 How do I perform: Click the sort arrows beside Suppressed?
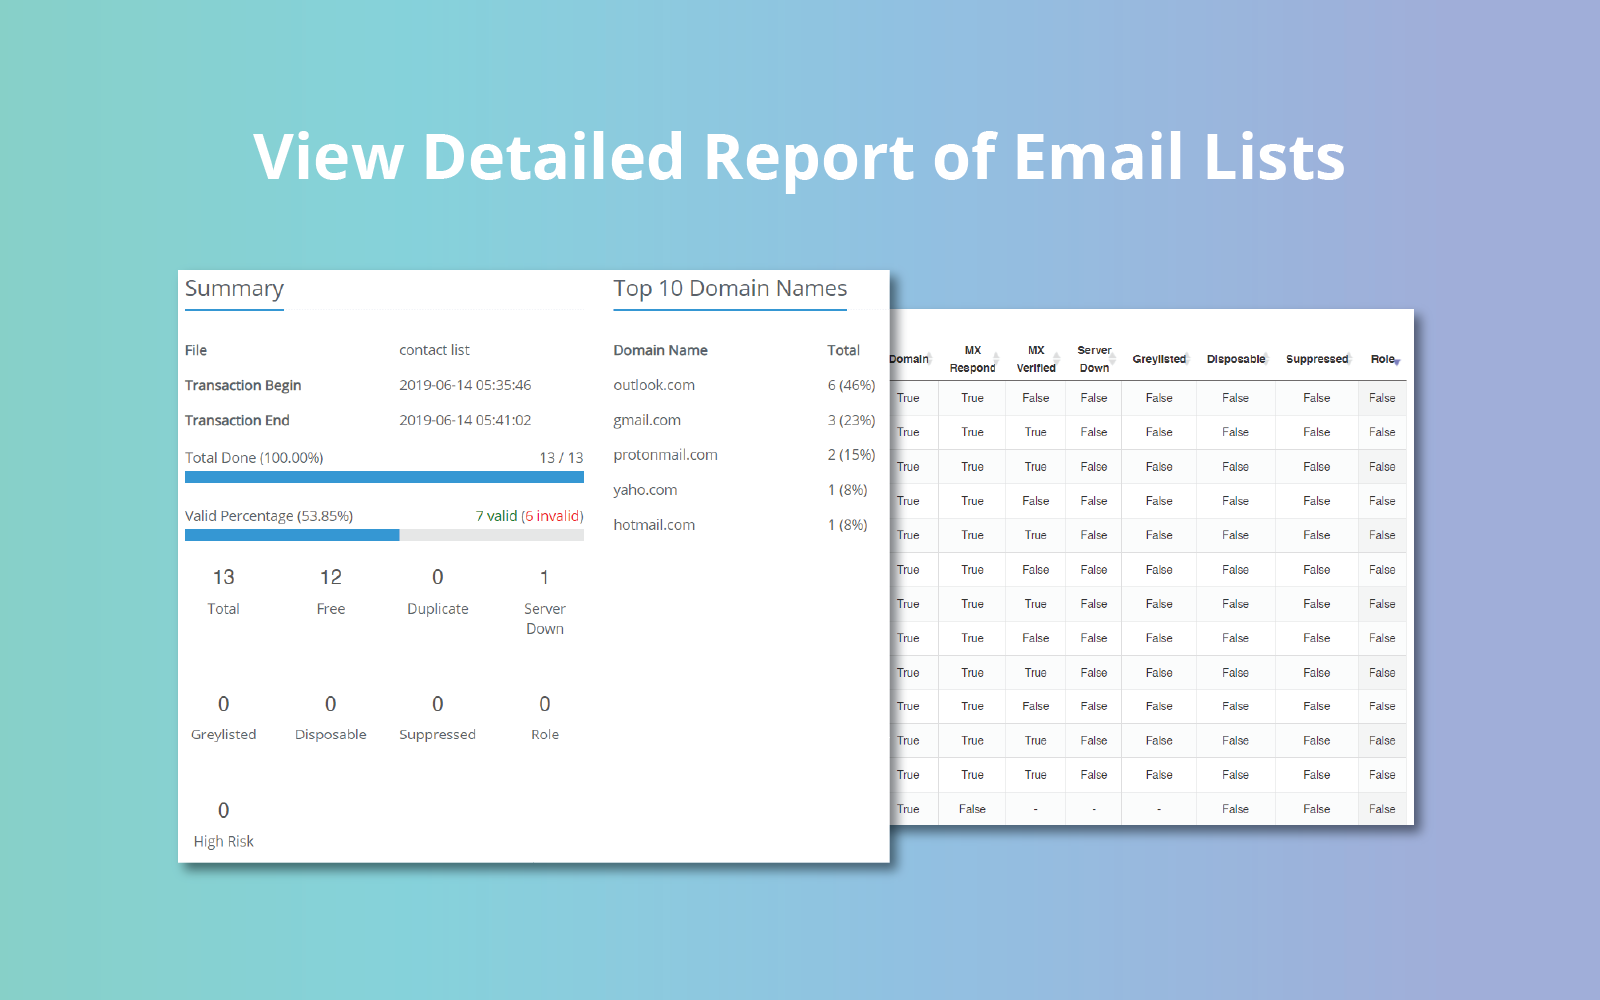(x=1350, y=360)
